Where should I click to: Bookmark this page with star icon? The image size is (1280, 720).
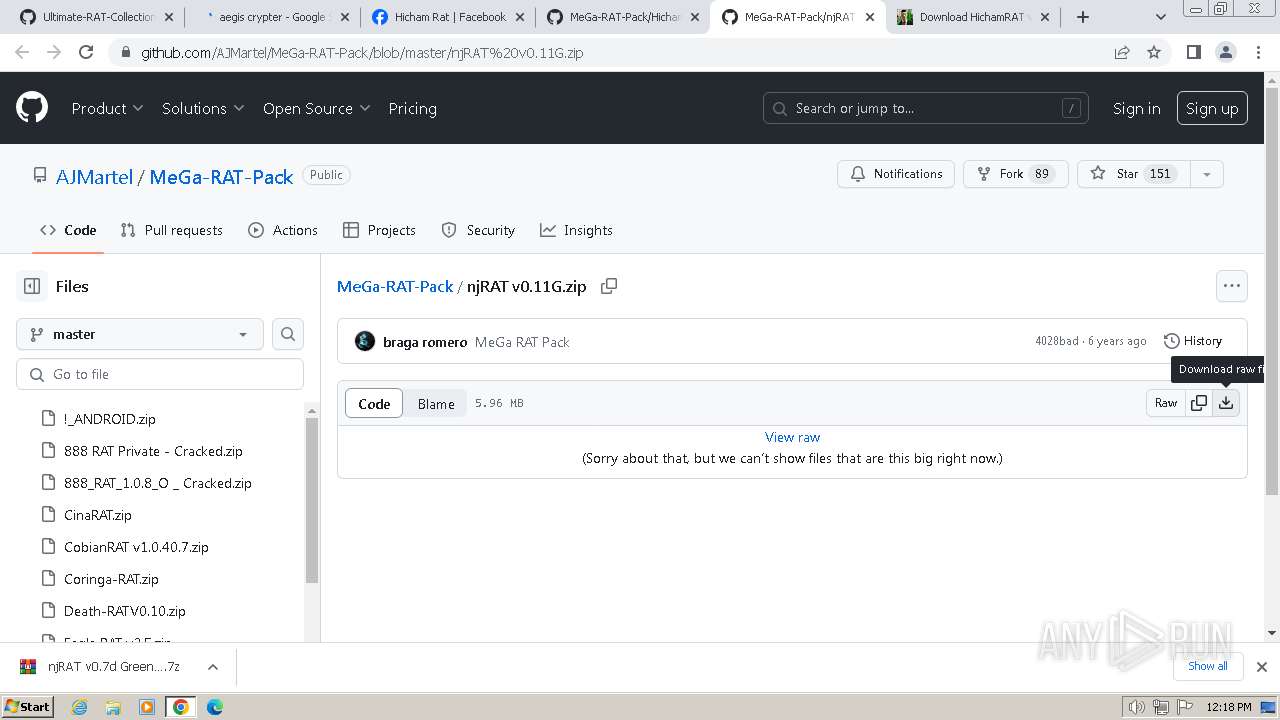[1154, 52]
